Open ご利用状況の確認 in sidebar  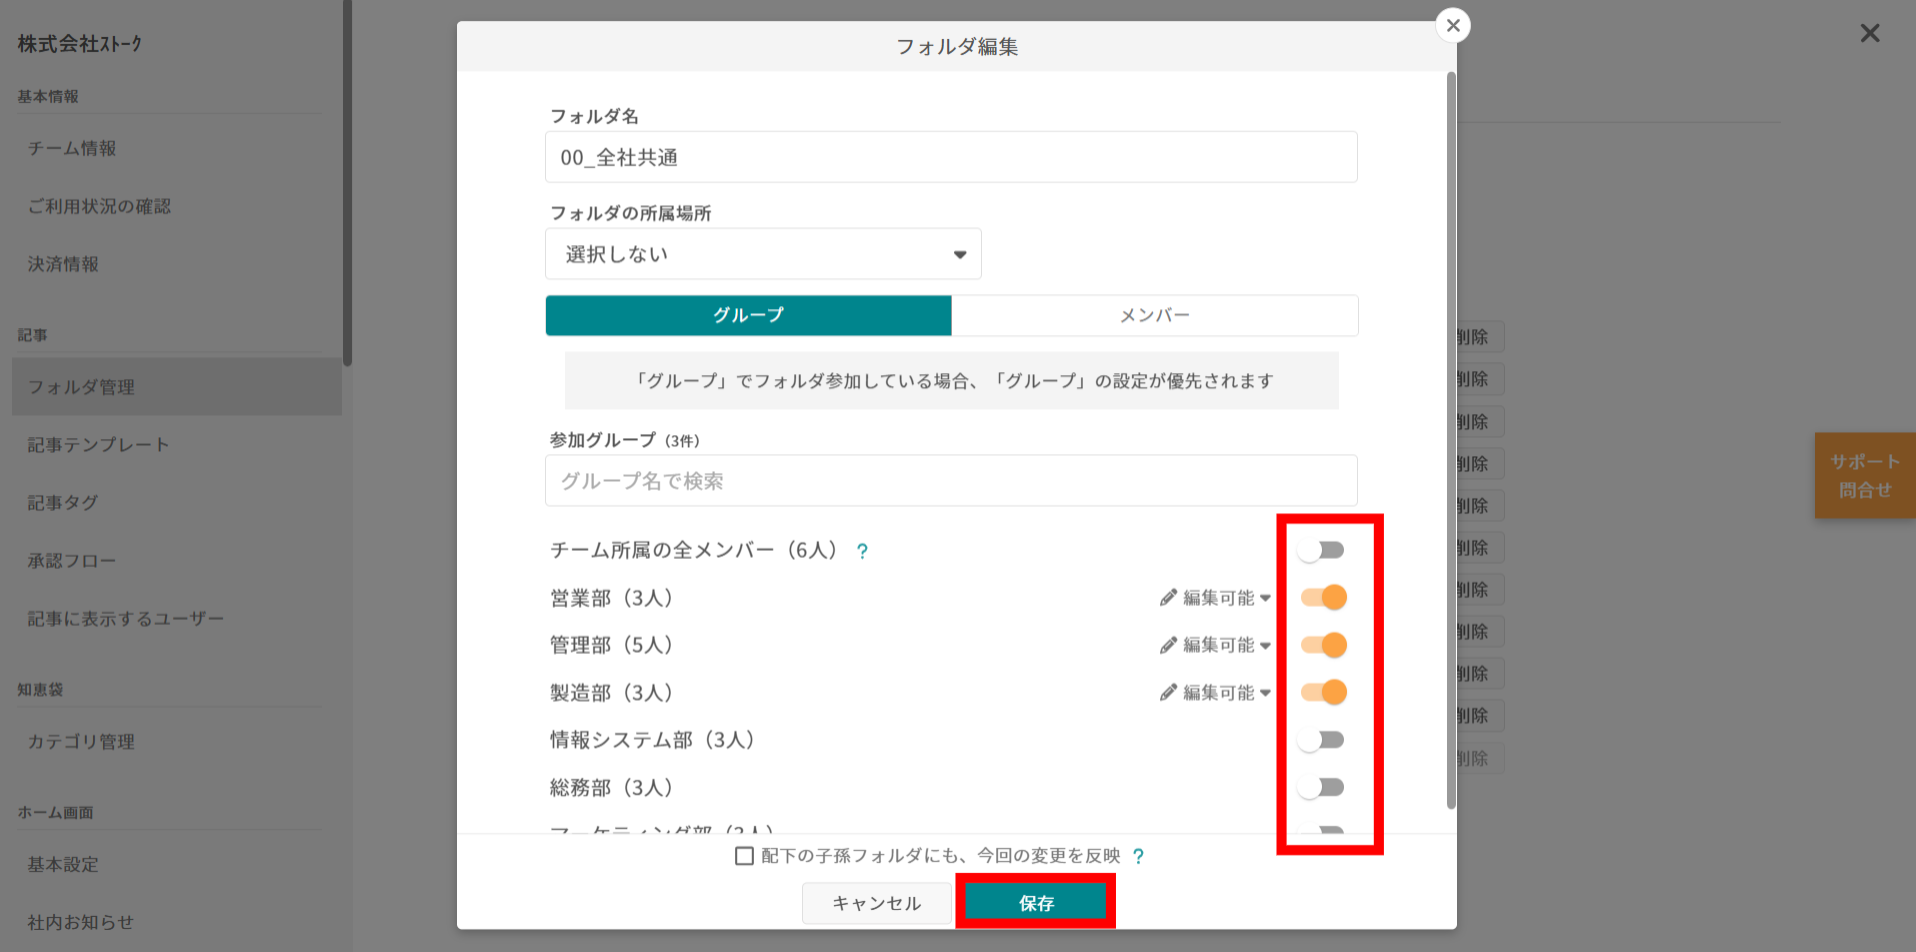[x=99, y=206]
